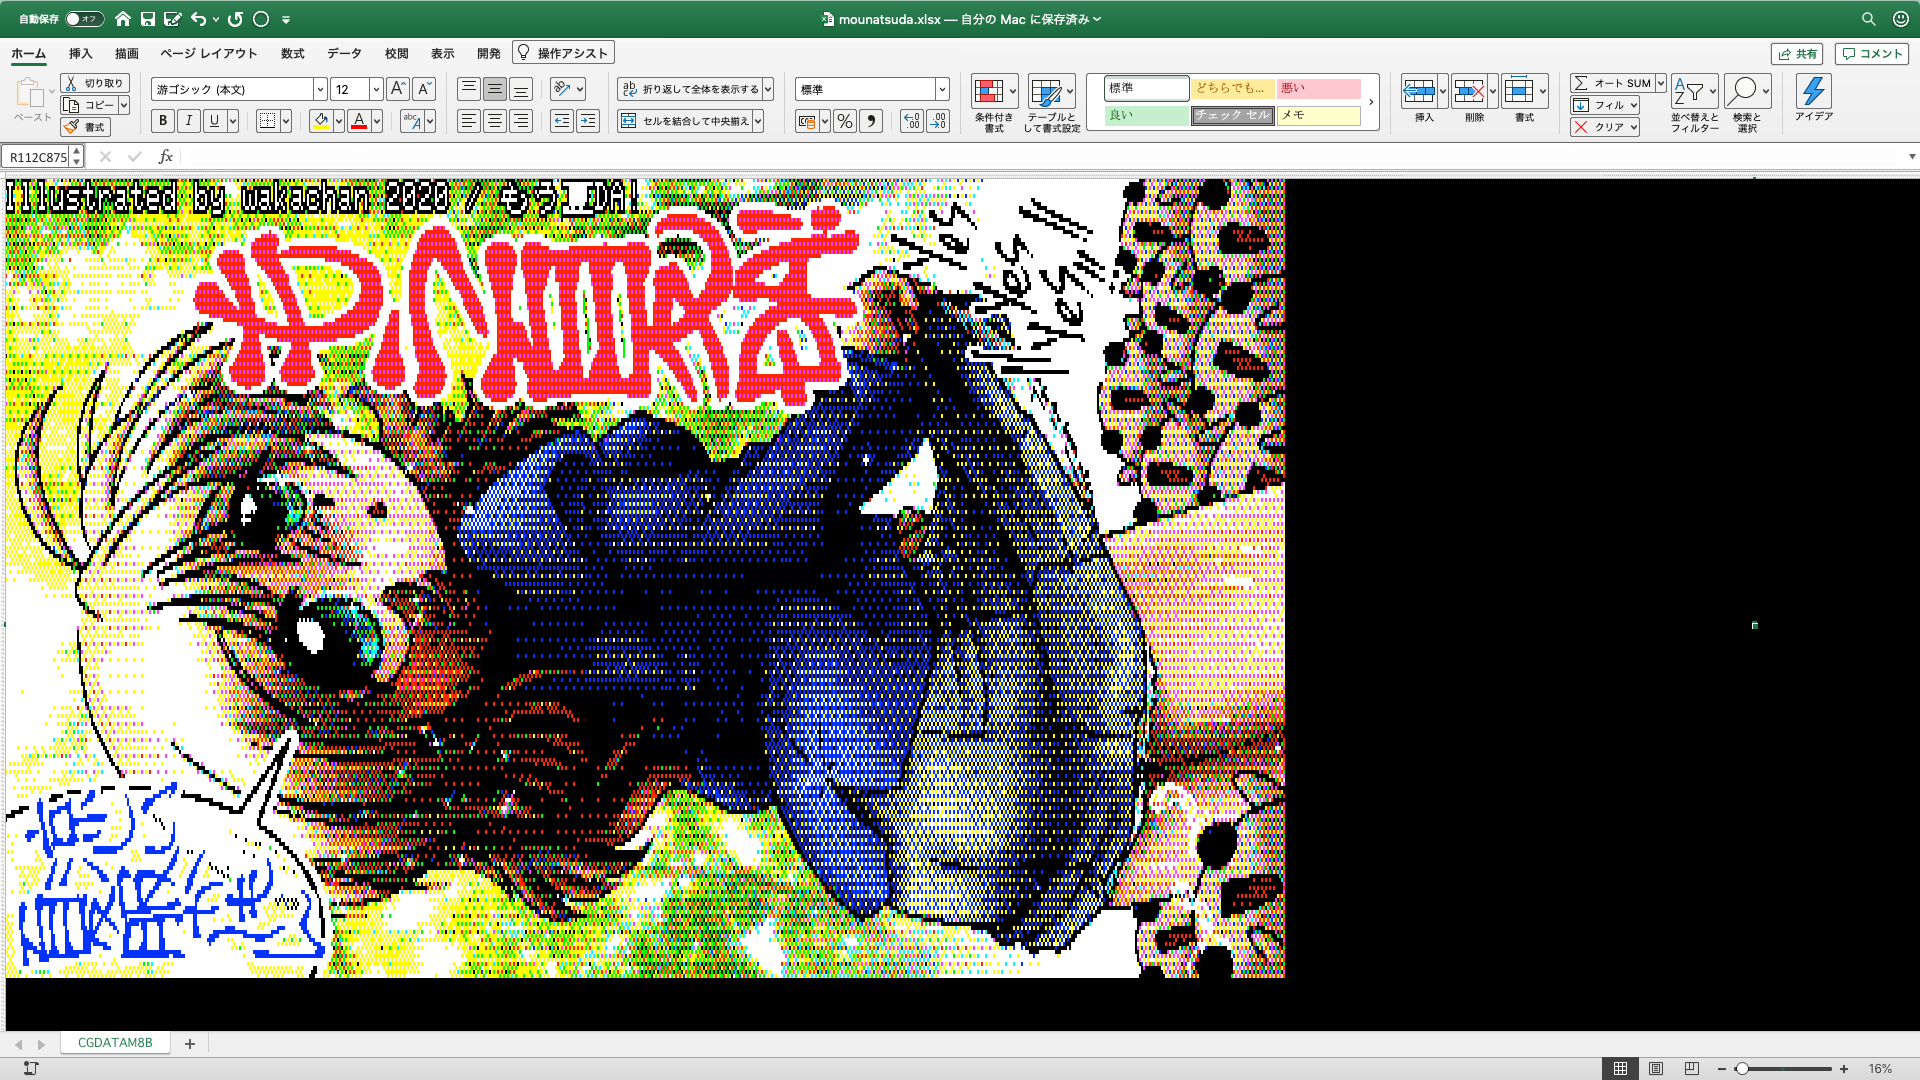Screen dimensions: 1920x1080
Task: Toggle Bold formatting
Action: [x=163, y=121]
